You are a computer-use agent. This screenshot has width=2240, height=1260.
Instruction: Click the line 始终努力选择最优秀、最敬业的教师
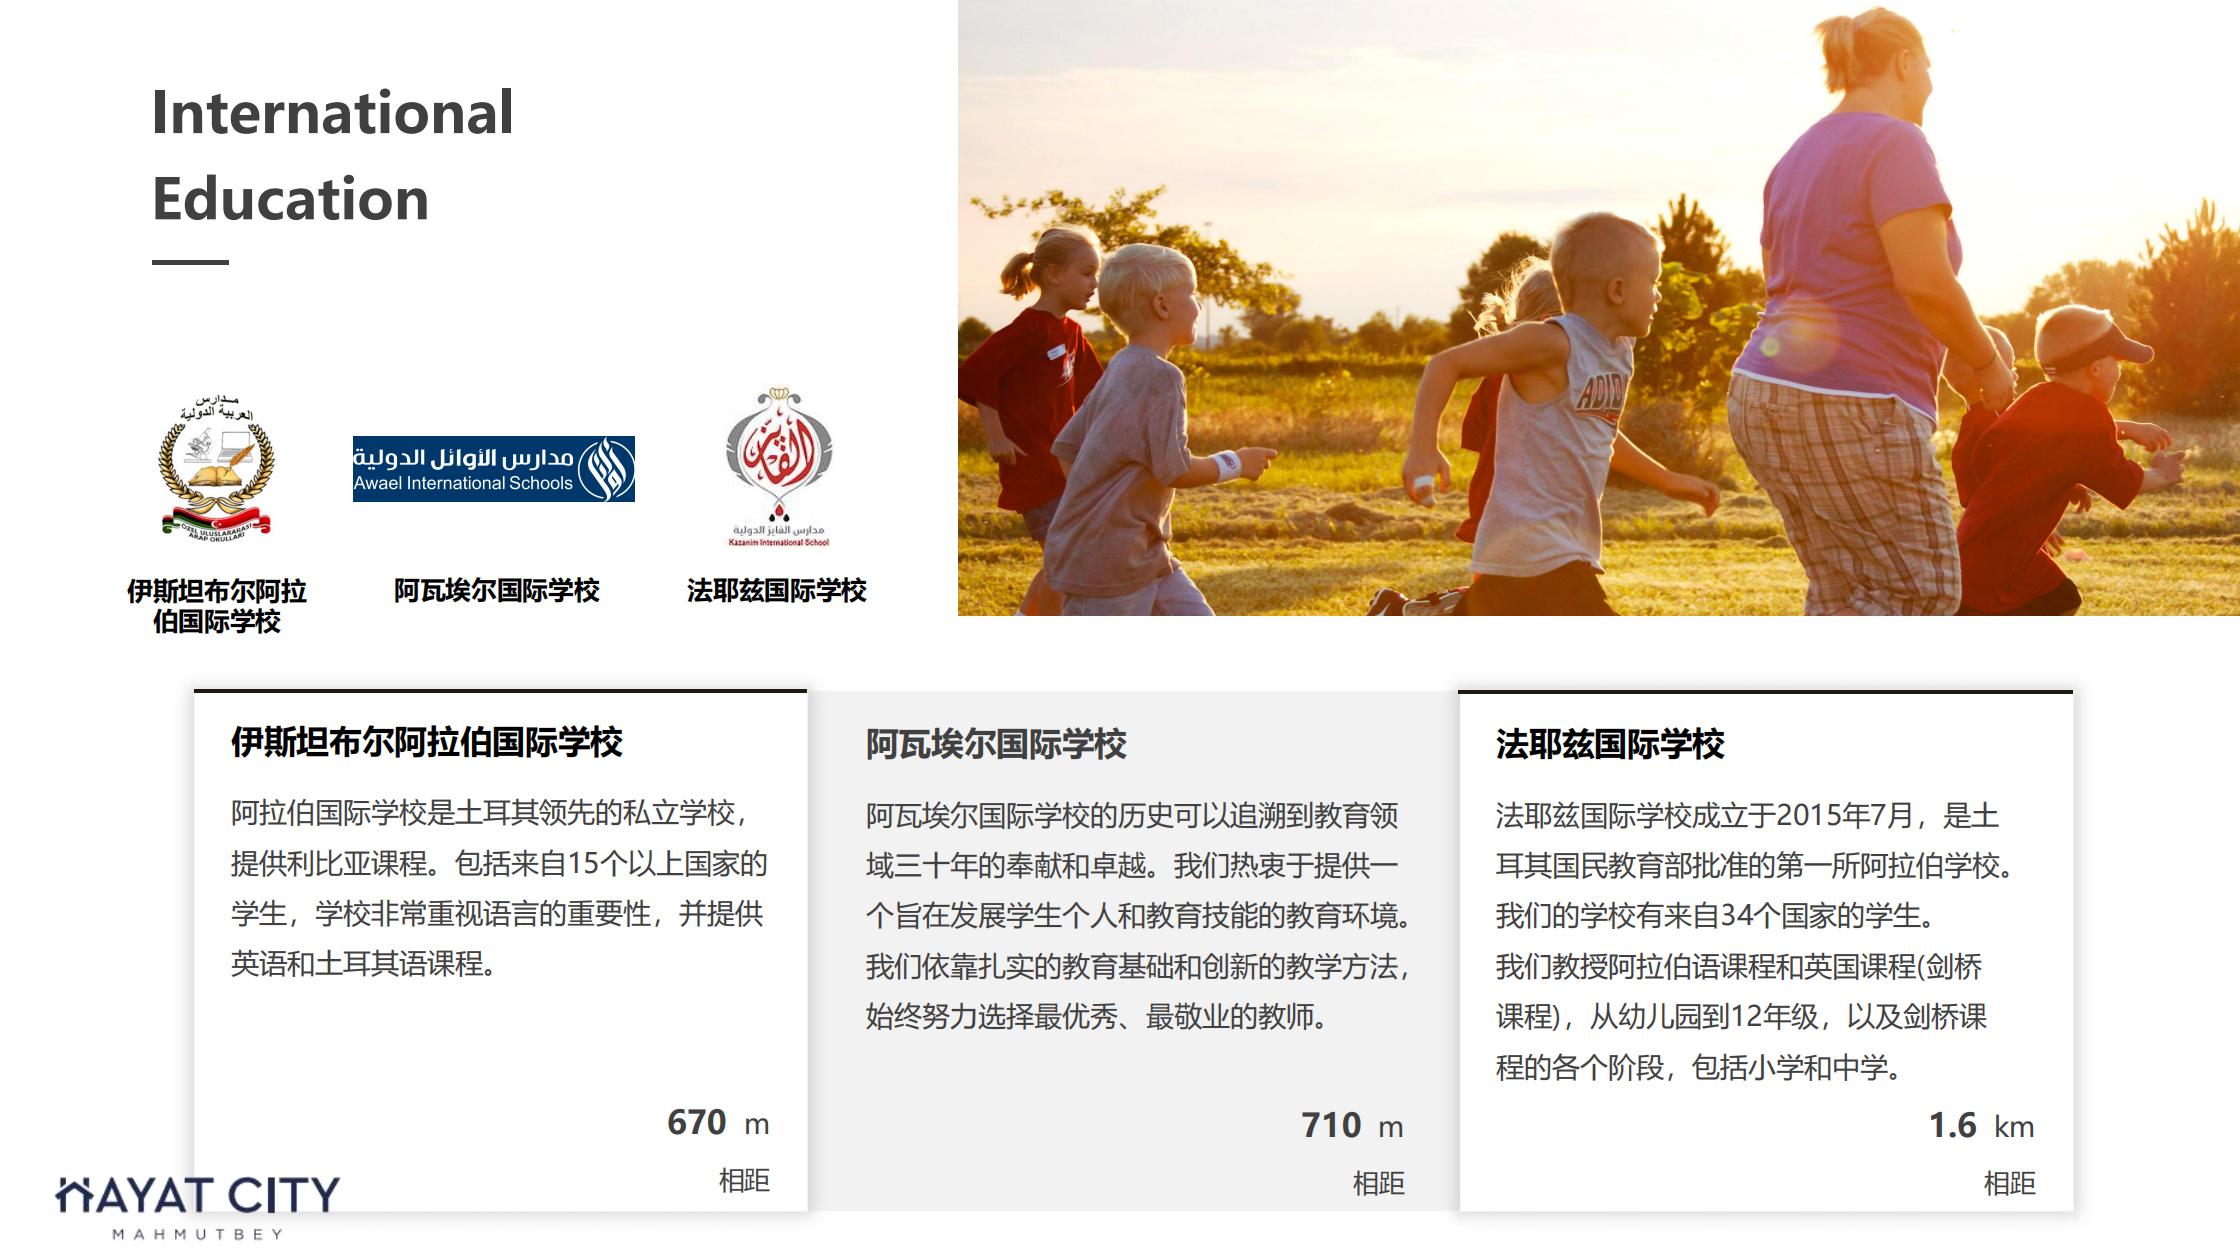(x=1097, y=1017)
